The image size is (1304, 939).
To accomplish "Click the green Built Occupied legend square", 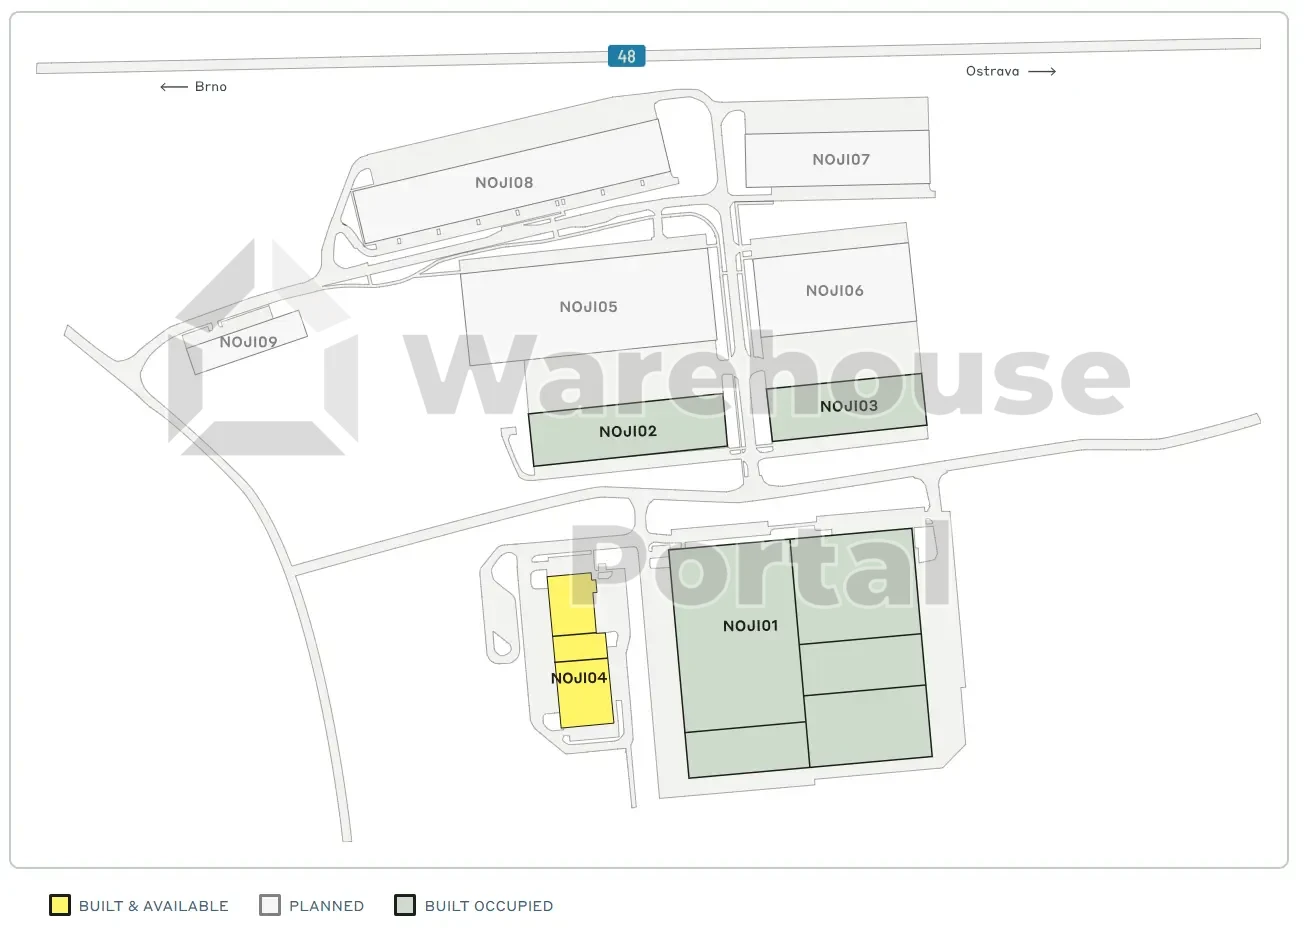I will [405, 905].
